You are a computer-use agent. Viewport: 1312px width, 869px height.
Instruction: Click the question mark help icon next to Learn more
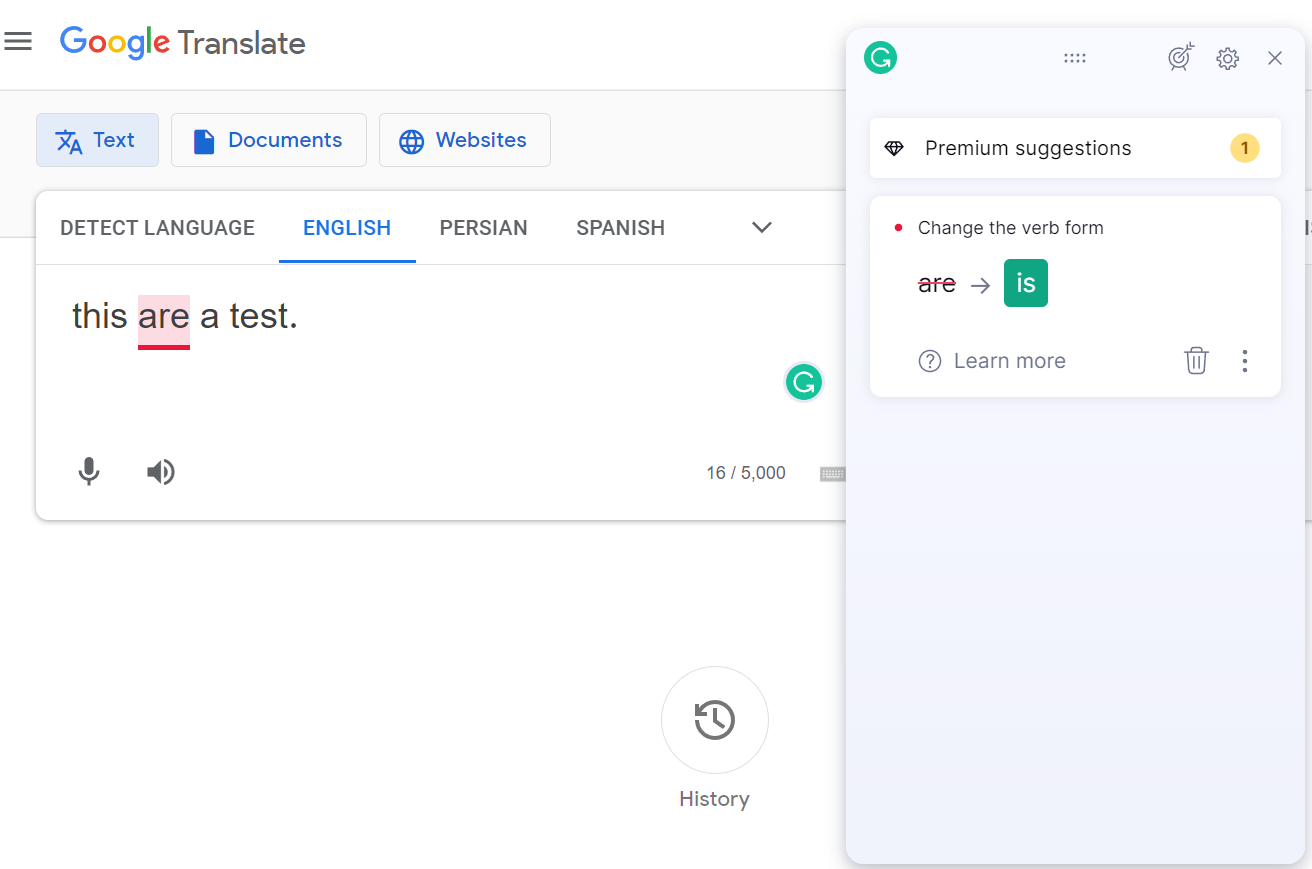tap(929, 360)
